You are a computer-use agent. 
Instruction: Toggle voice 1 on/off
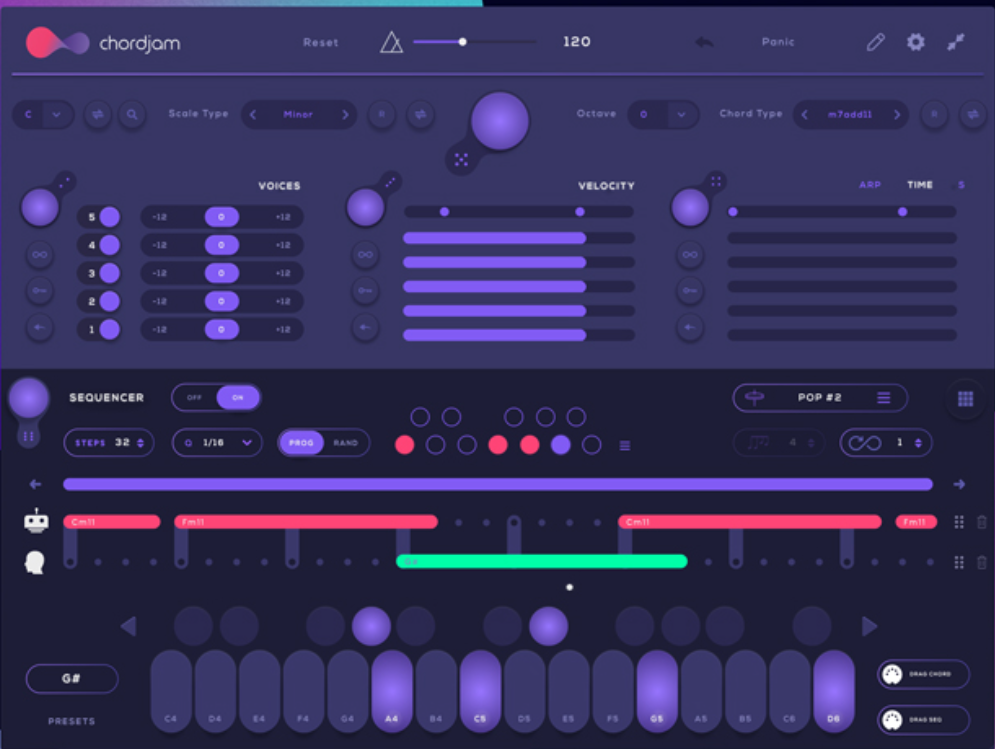109,329
